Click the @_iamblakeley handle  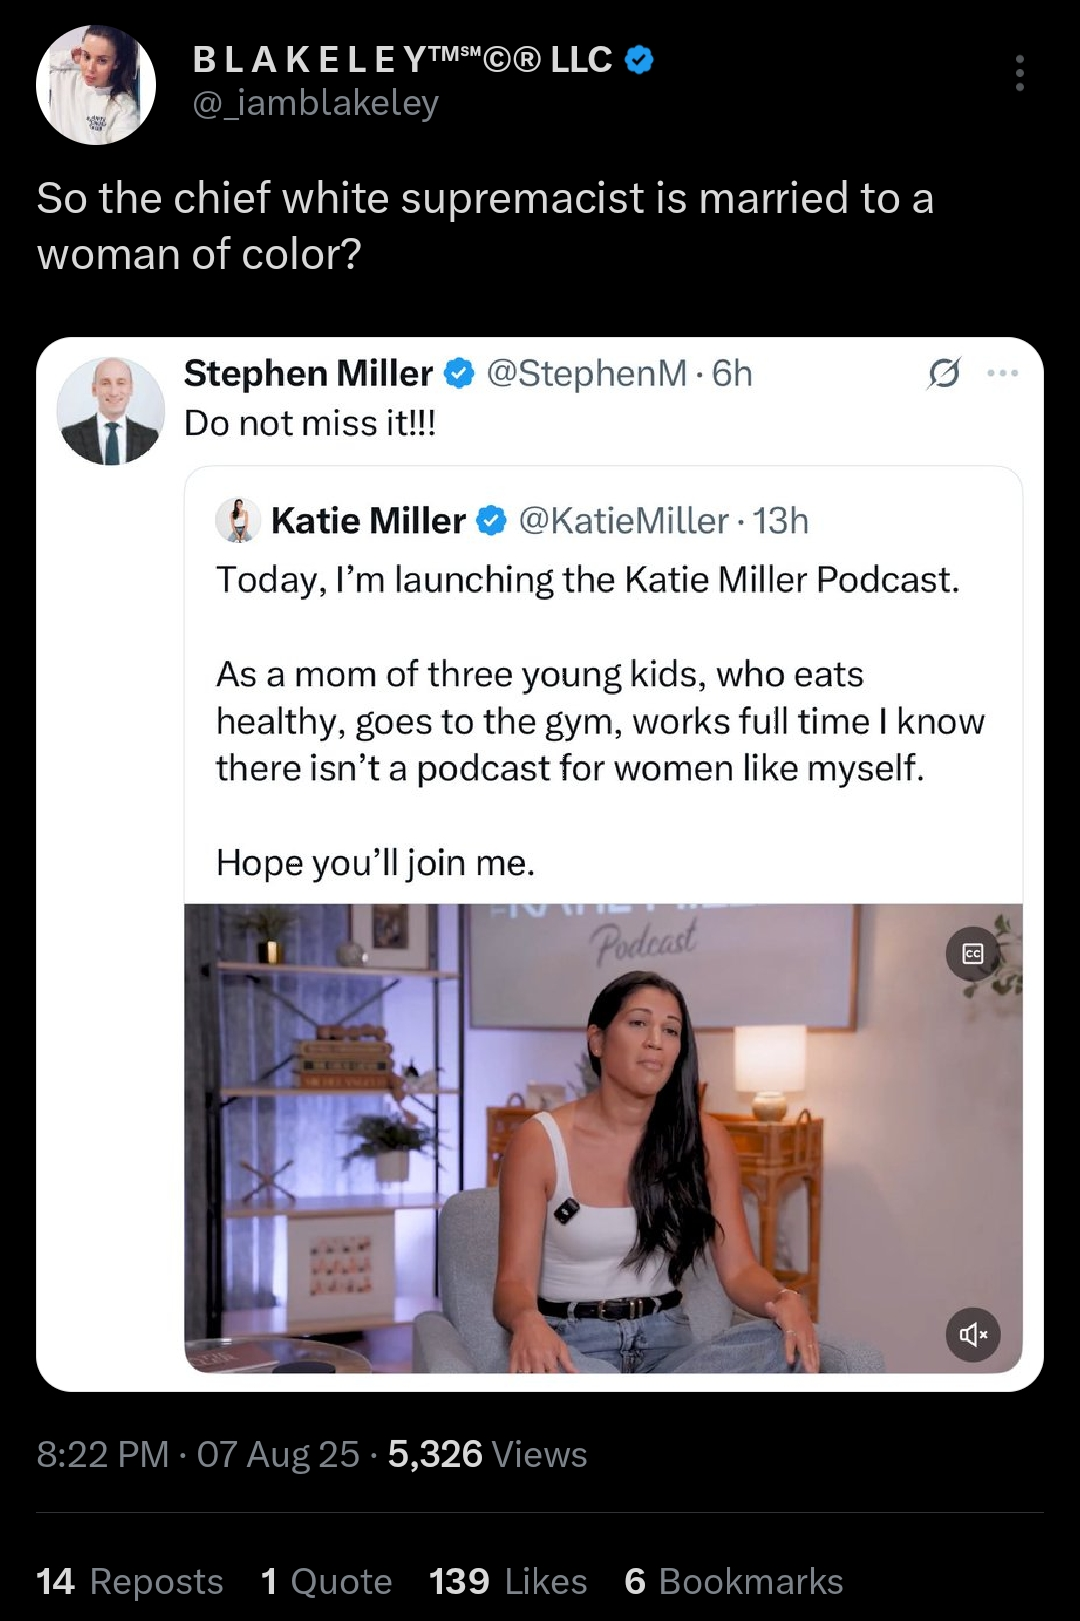315,103
